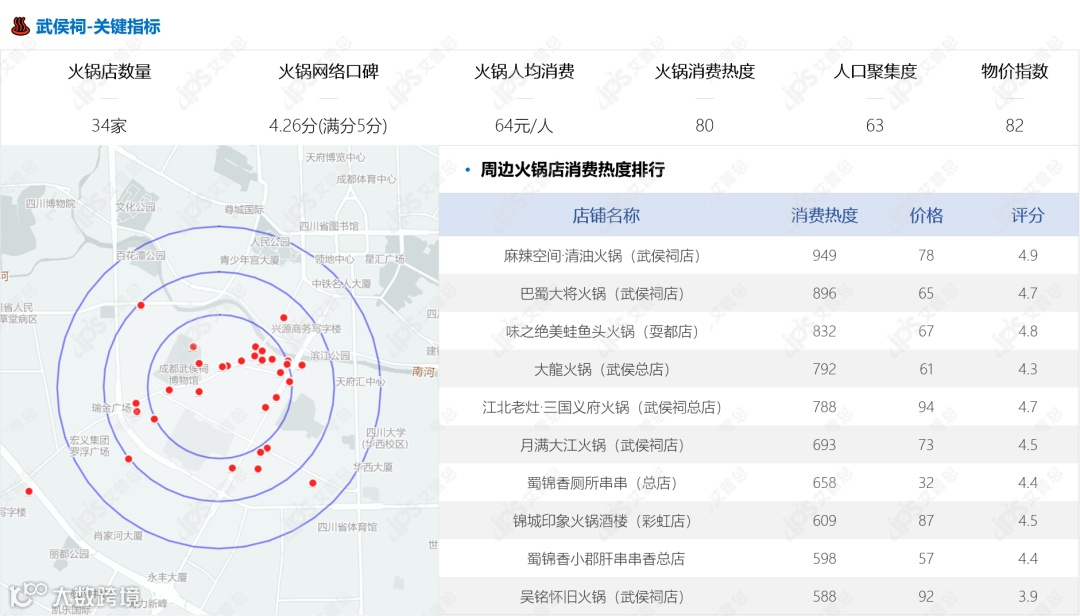Select the 火锅消费热度 metric label
Image resolution: width=1080 pixels, height=616 pixels.
(x=705, y=72)
